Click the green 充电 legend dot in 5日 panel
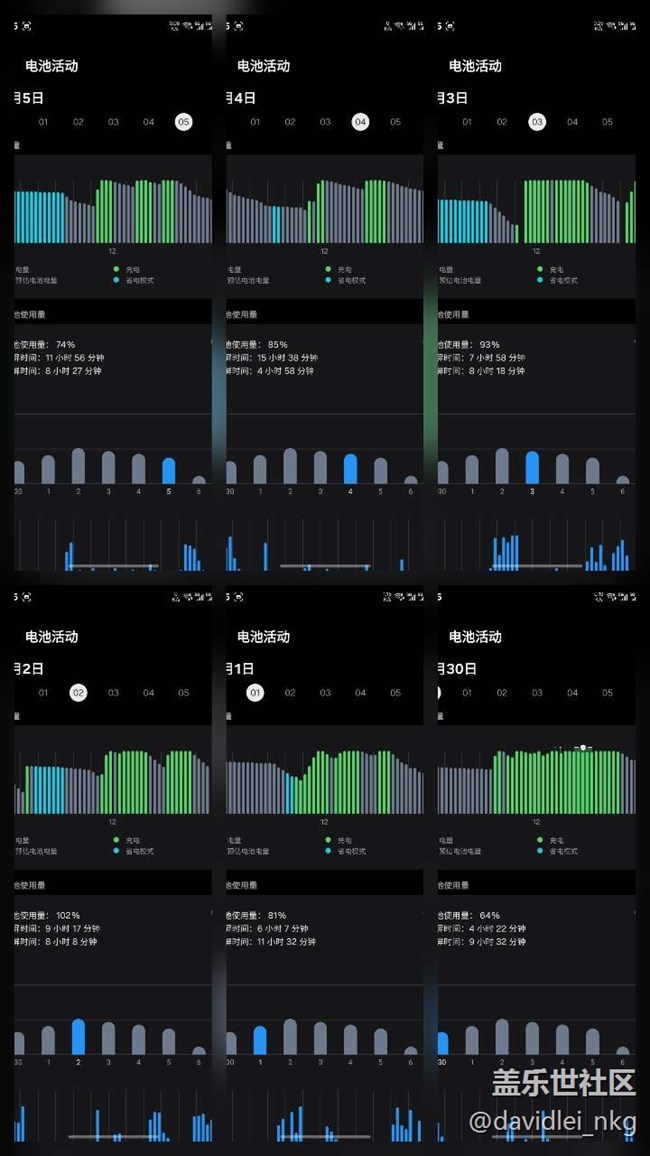The height and width of the screenshot is (1156, 650). pos(115,269)
